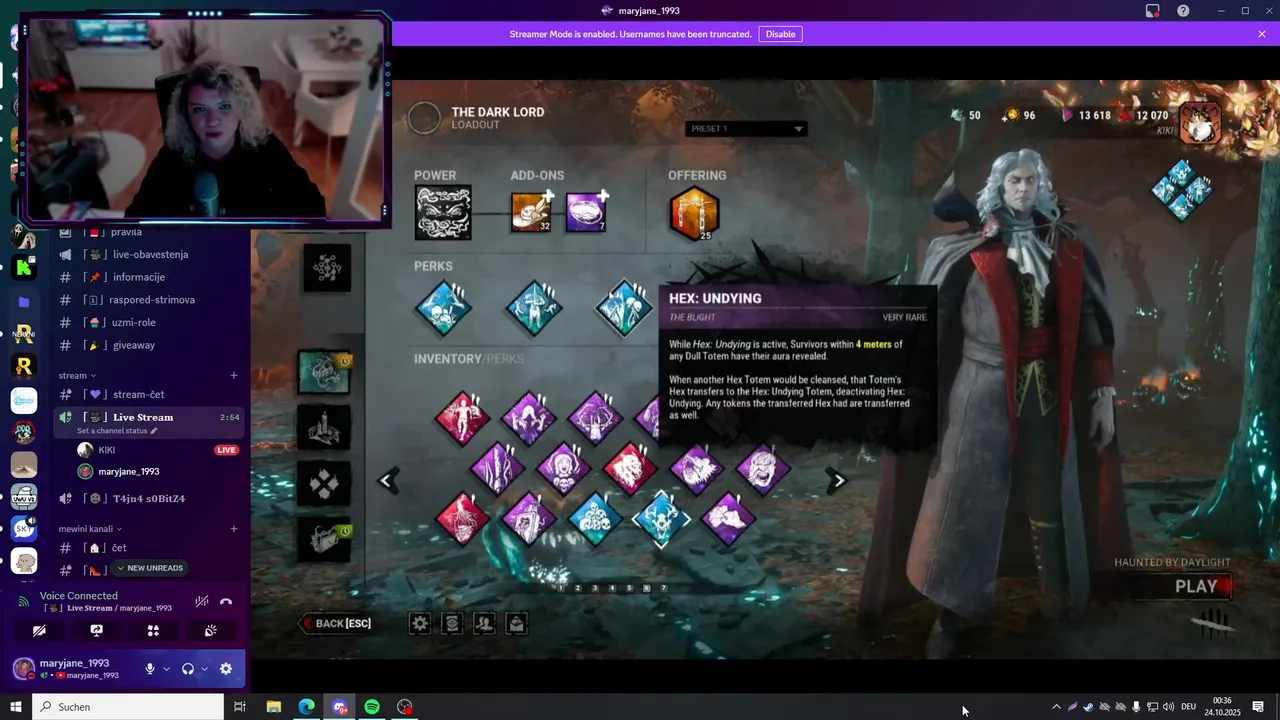Open Discord user settings gear
The width and height of the screenshot is (1280, 720).
click(x=226, y=669)
